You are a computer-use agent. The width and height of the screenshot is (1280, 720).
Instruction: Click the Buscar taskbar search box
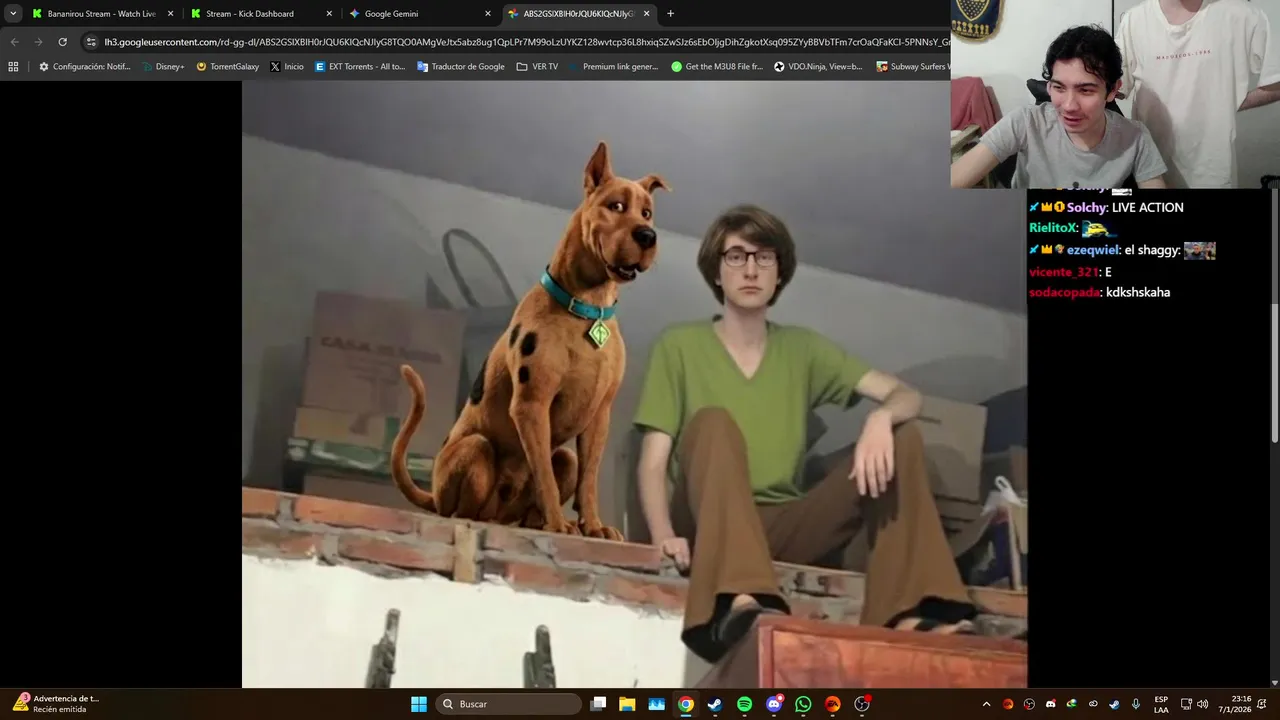click(508, 704)
